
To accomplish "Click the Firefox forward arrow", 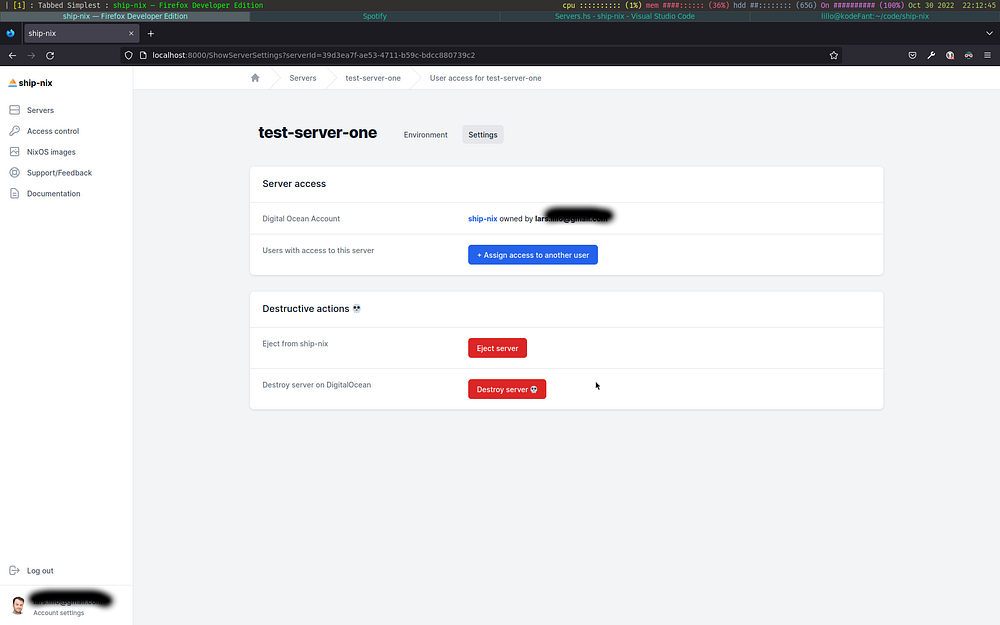I will [x=31, y=55].
